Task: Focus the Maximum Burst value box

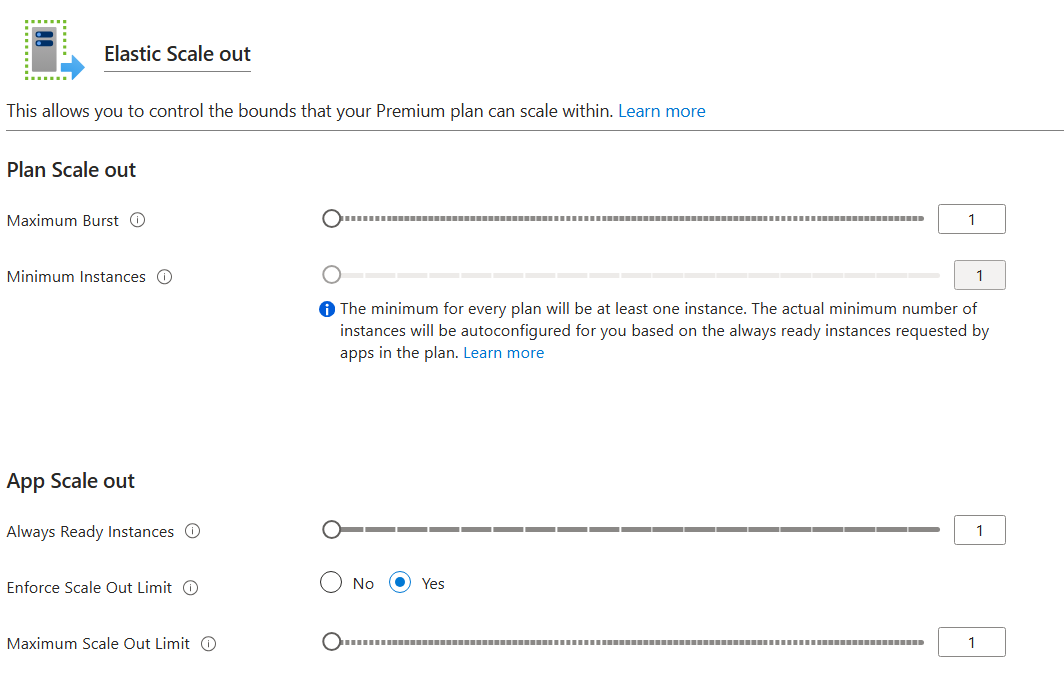Action: (x=972, y=219)
